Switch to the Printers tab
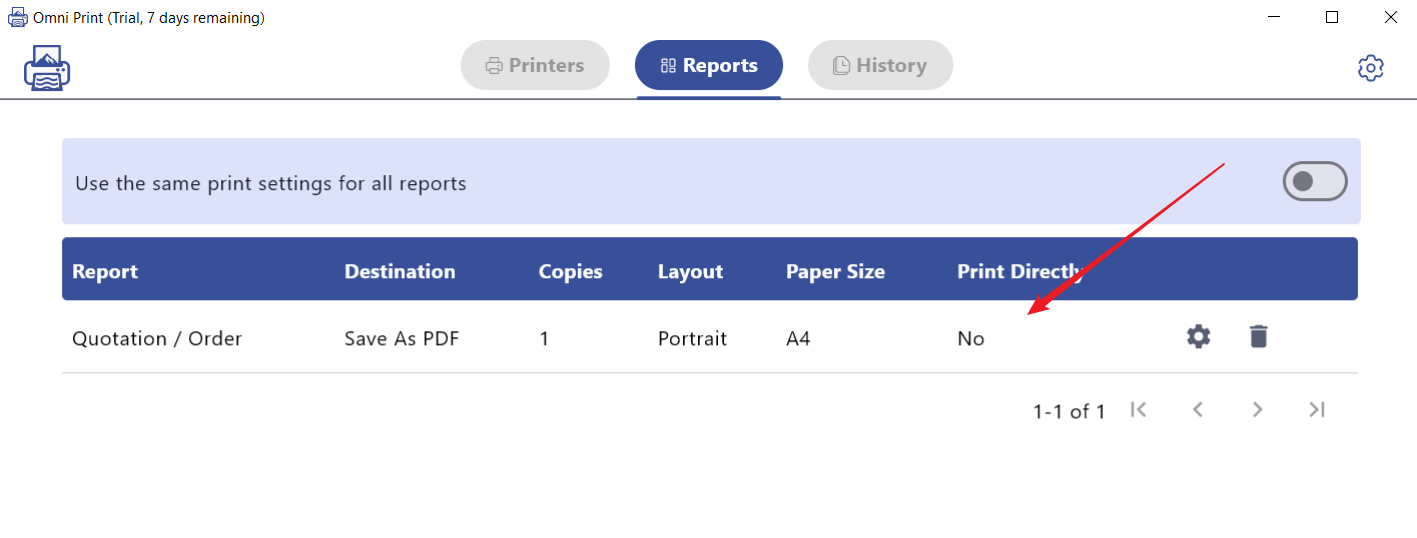Viewport: 1417px width, 538px height. tap(535, 65)
